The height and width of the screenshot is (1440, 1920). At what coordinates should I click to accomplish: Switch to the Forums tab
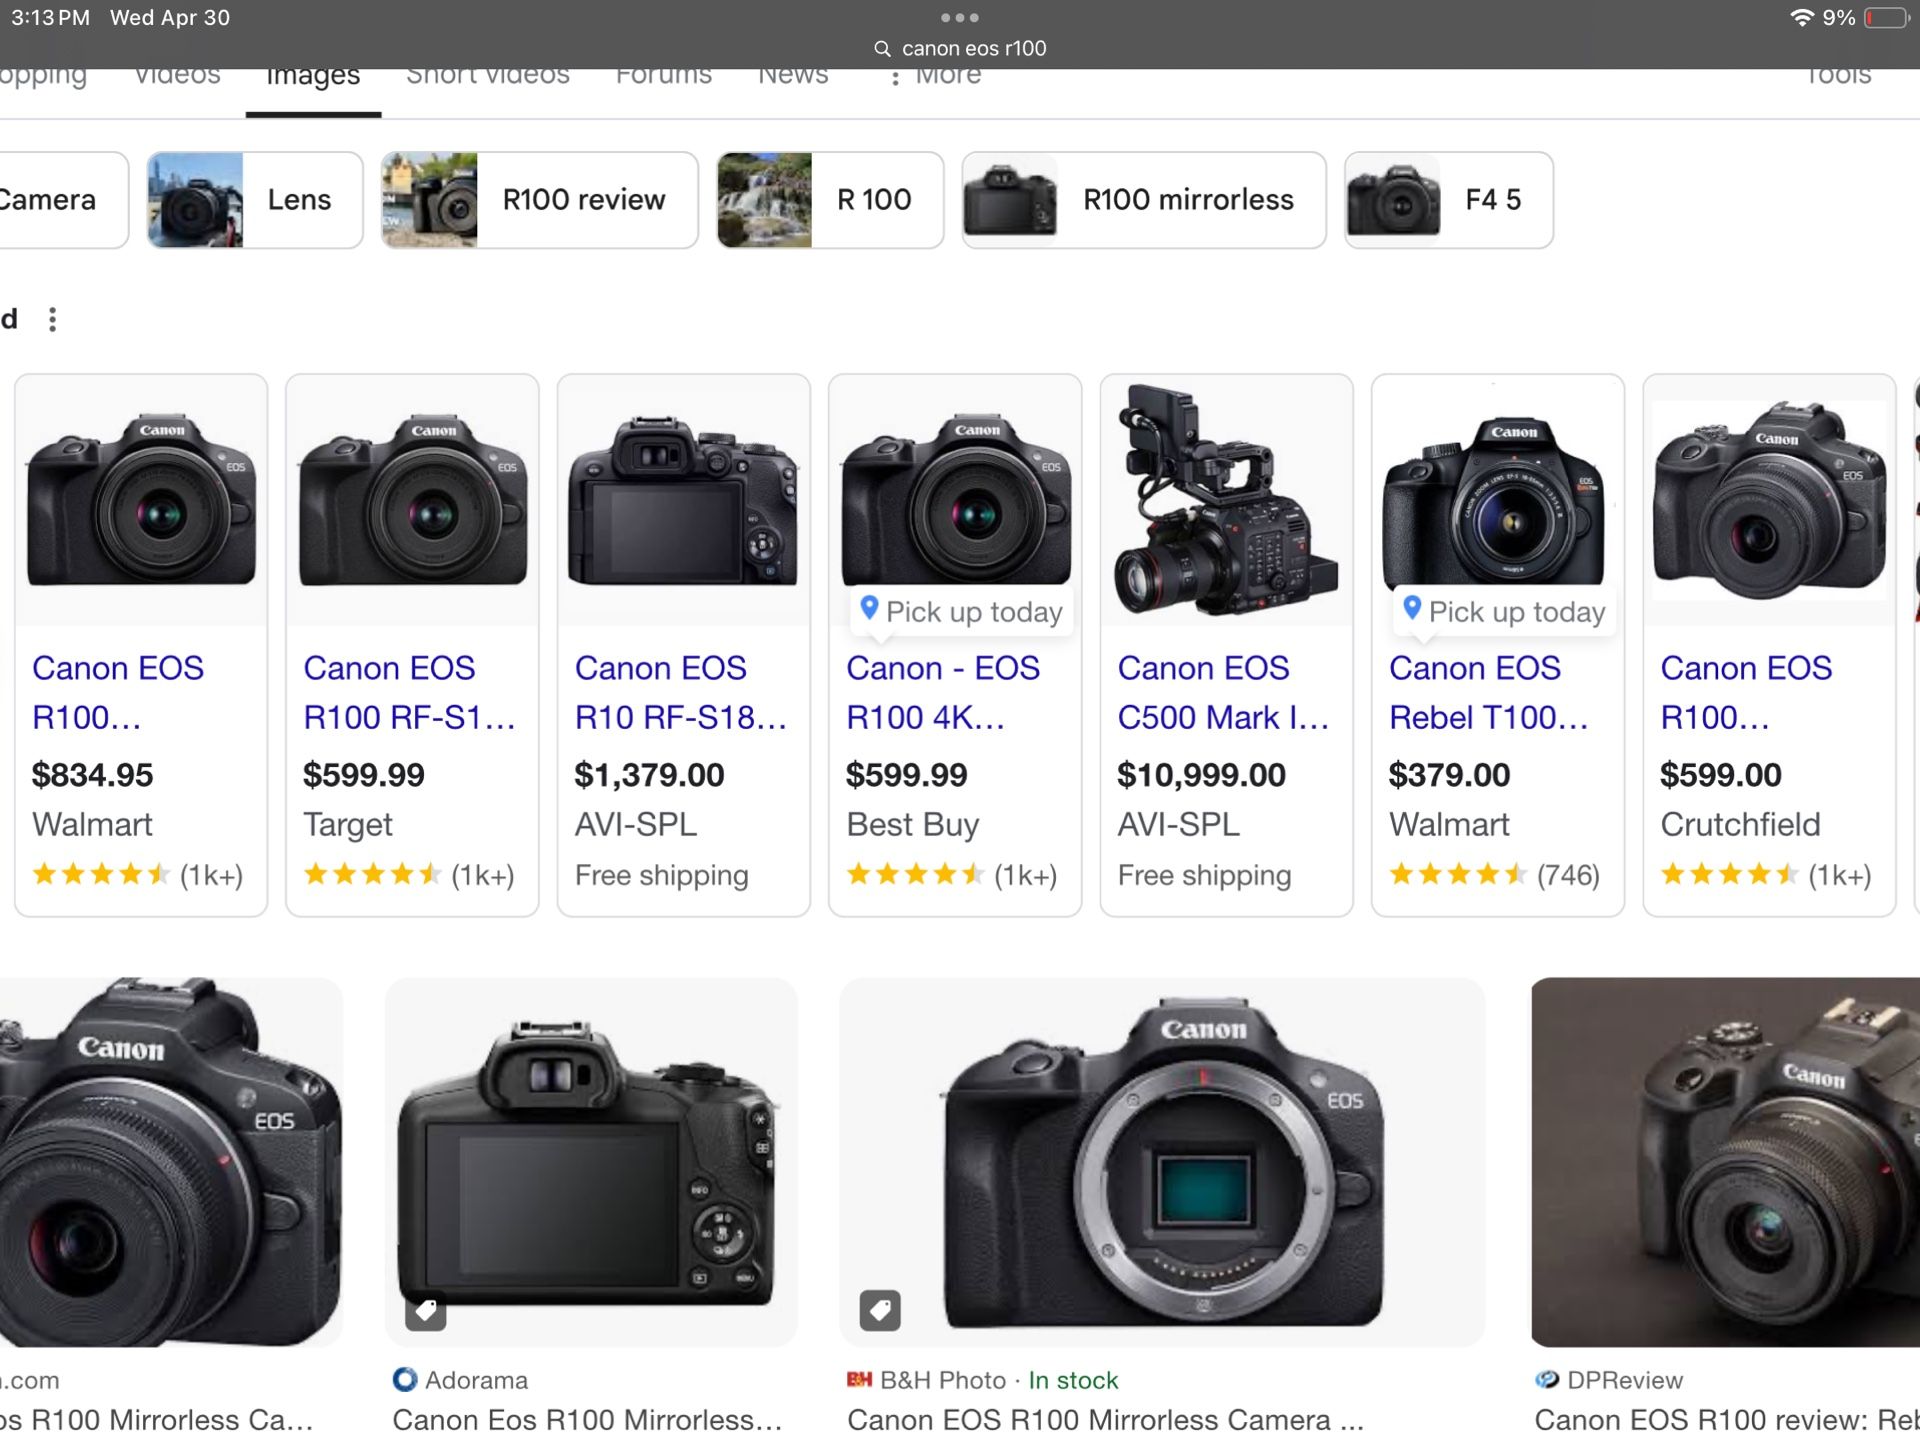[663, 73]
